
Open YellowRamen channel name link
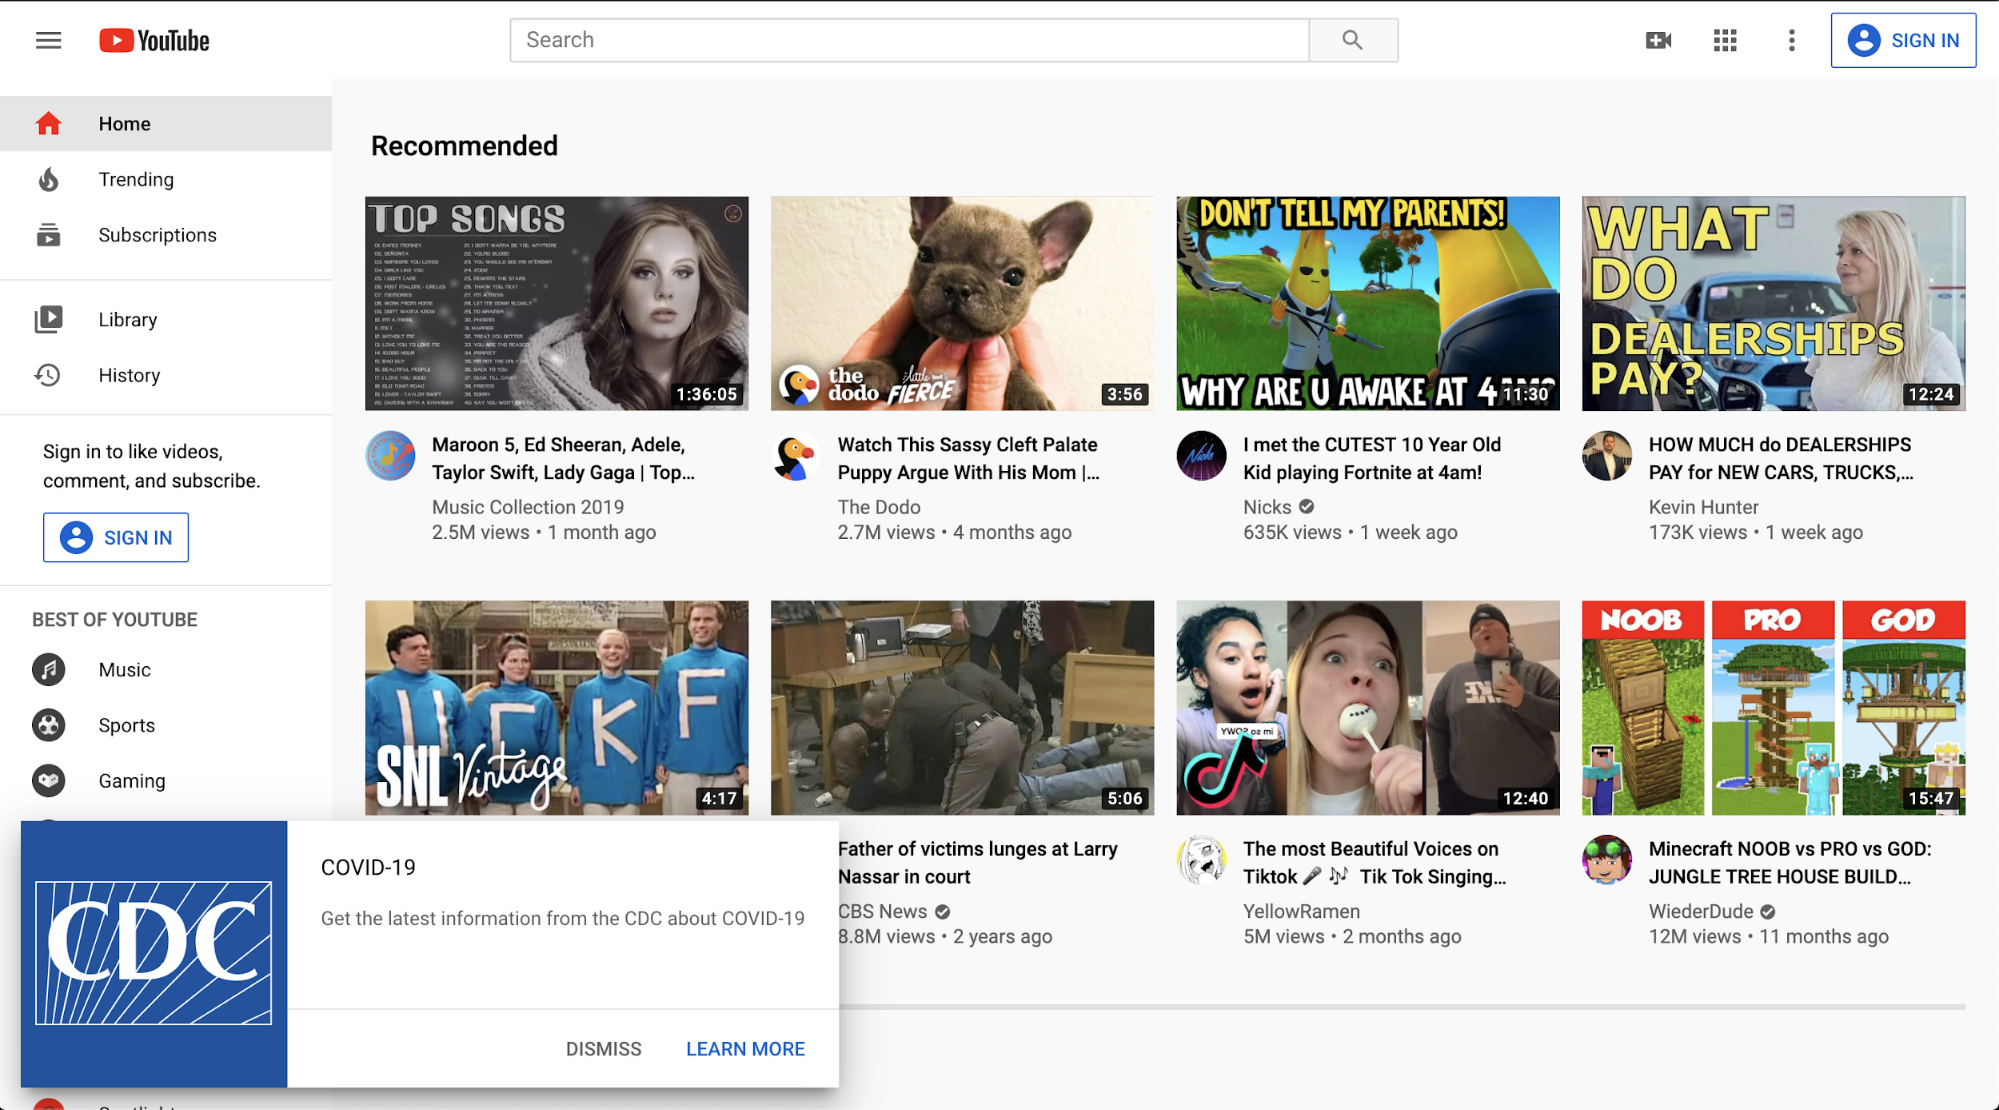pos(1301,911)
